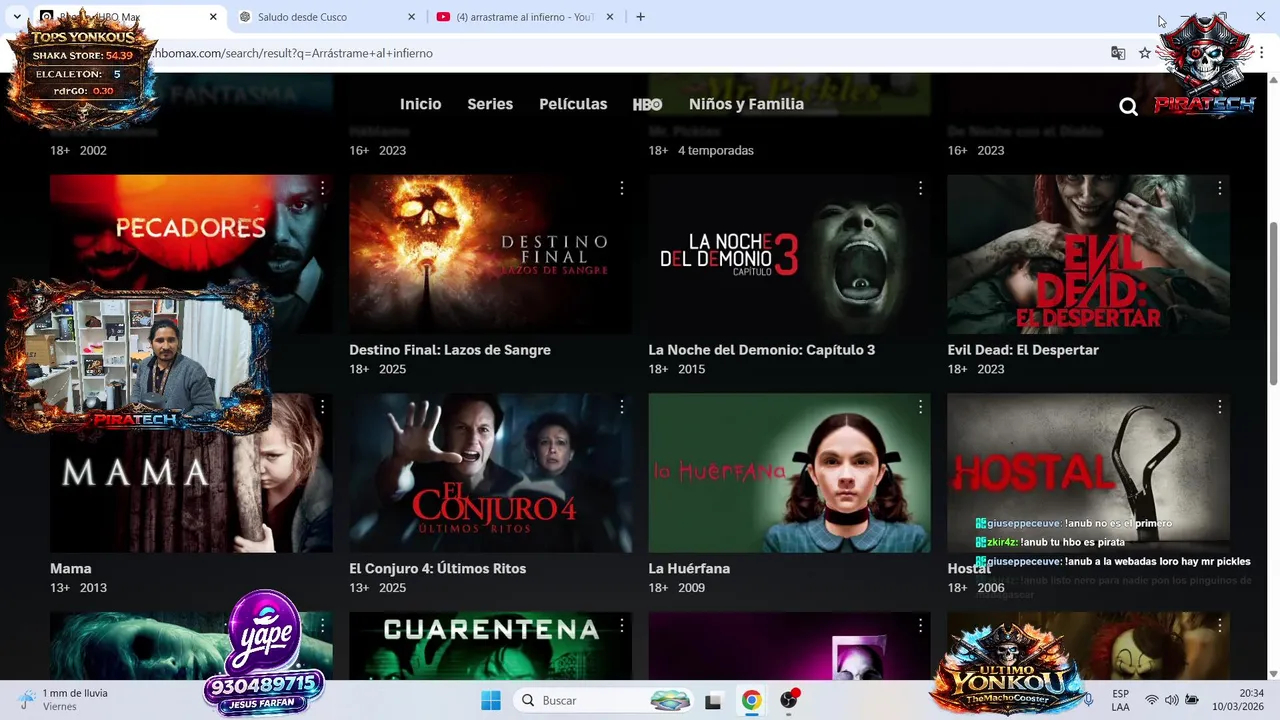Close the arrastrame al infierno YouTube tab

click(610, 17)
